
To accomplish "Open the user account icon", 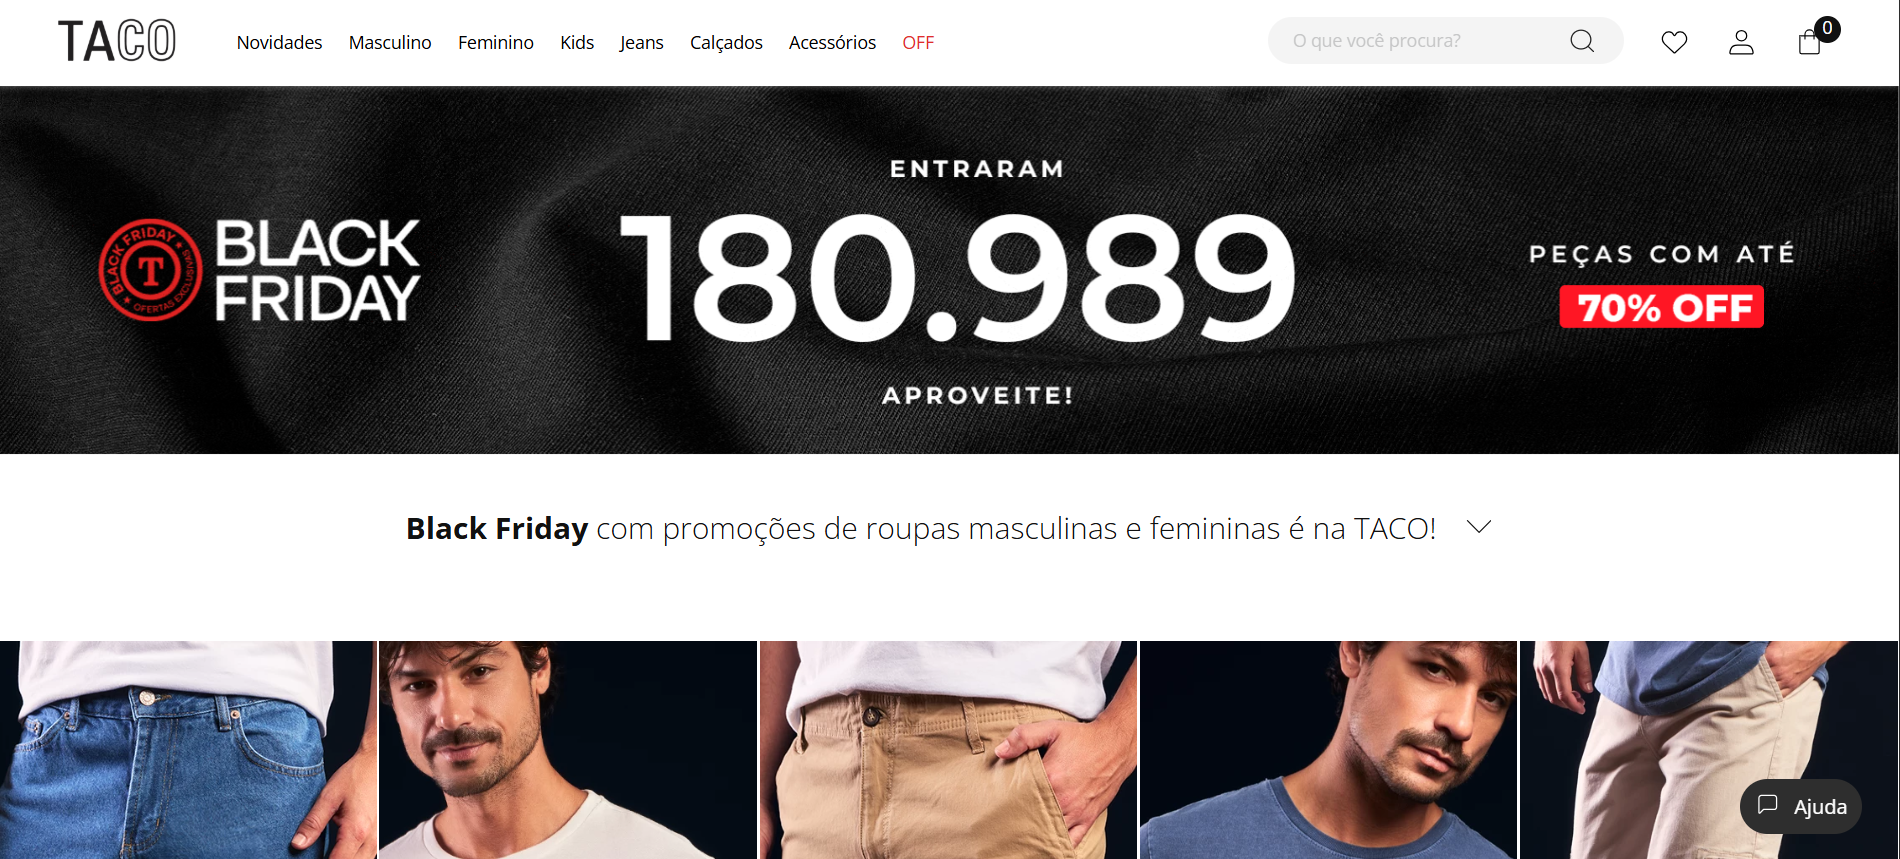I will (x=1741, y=42).
